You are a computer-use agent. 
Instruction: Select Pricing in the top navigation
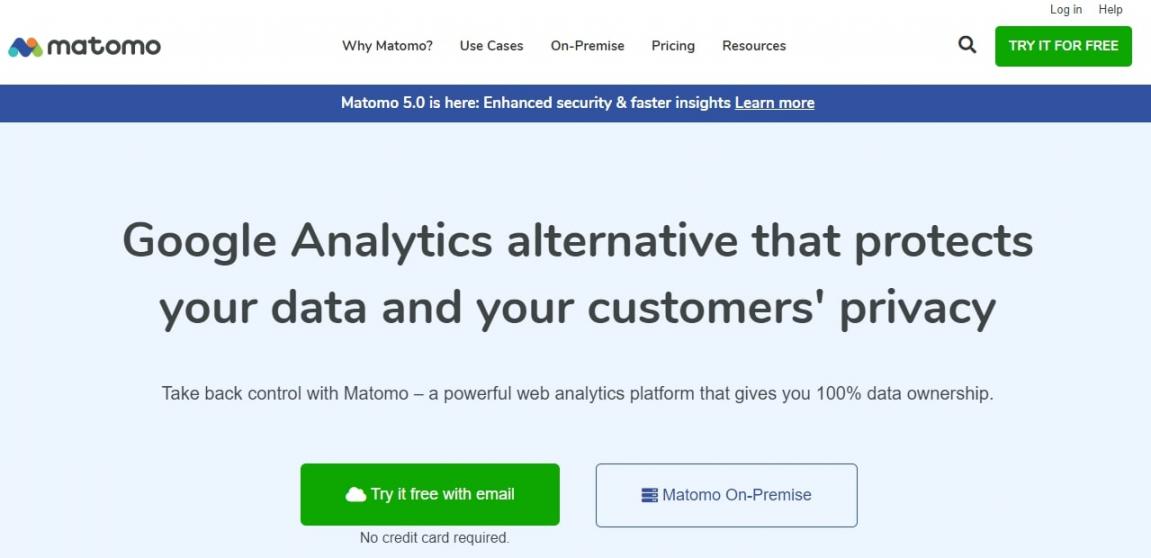pyautogui.click(x=673, y=46)
